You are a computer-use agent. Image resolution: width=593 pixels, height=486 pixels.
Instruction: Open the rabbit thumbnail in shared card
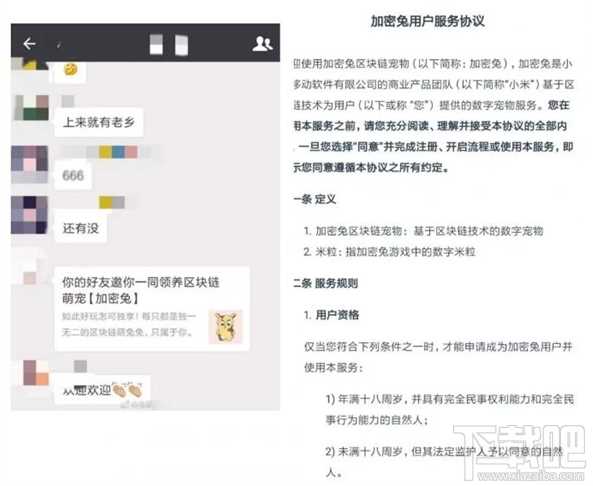(225, 327)
